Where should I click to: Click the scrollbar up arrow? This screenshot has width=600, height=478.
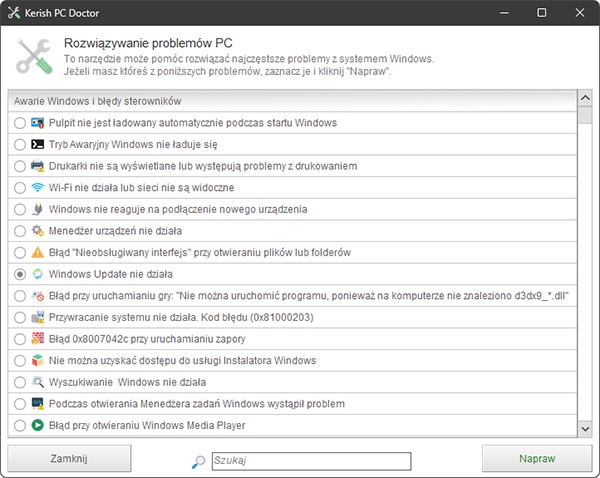click(x=585, y=98)
